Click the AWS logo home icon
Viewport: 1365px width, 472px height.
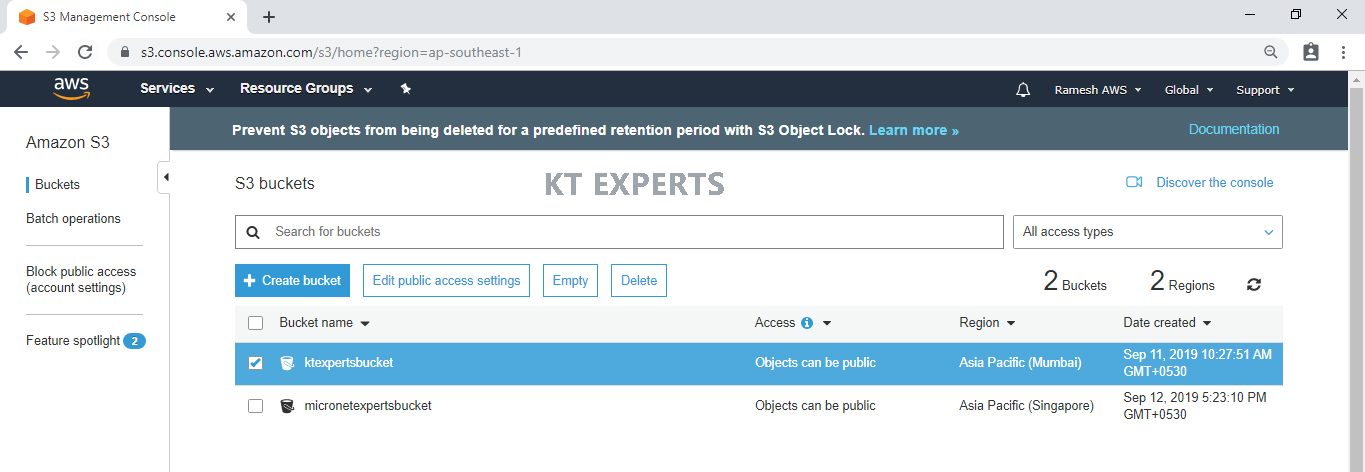point(72,89)
